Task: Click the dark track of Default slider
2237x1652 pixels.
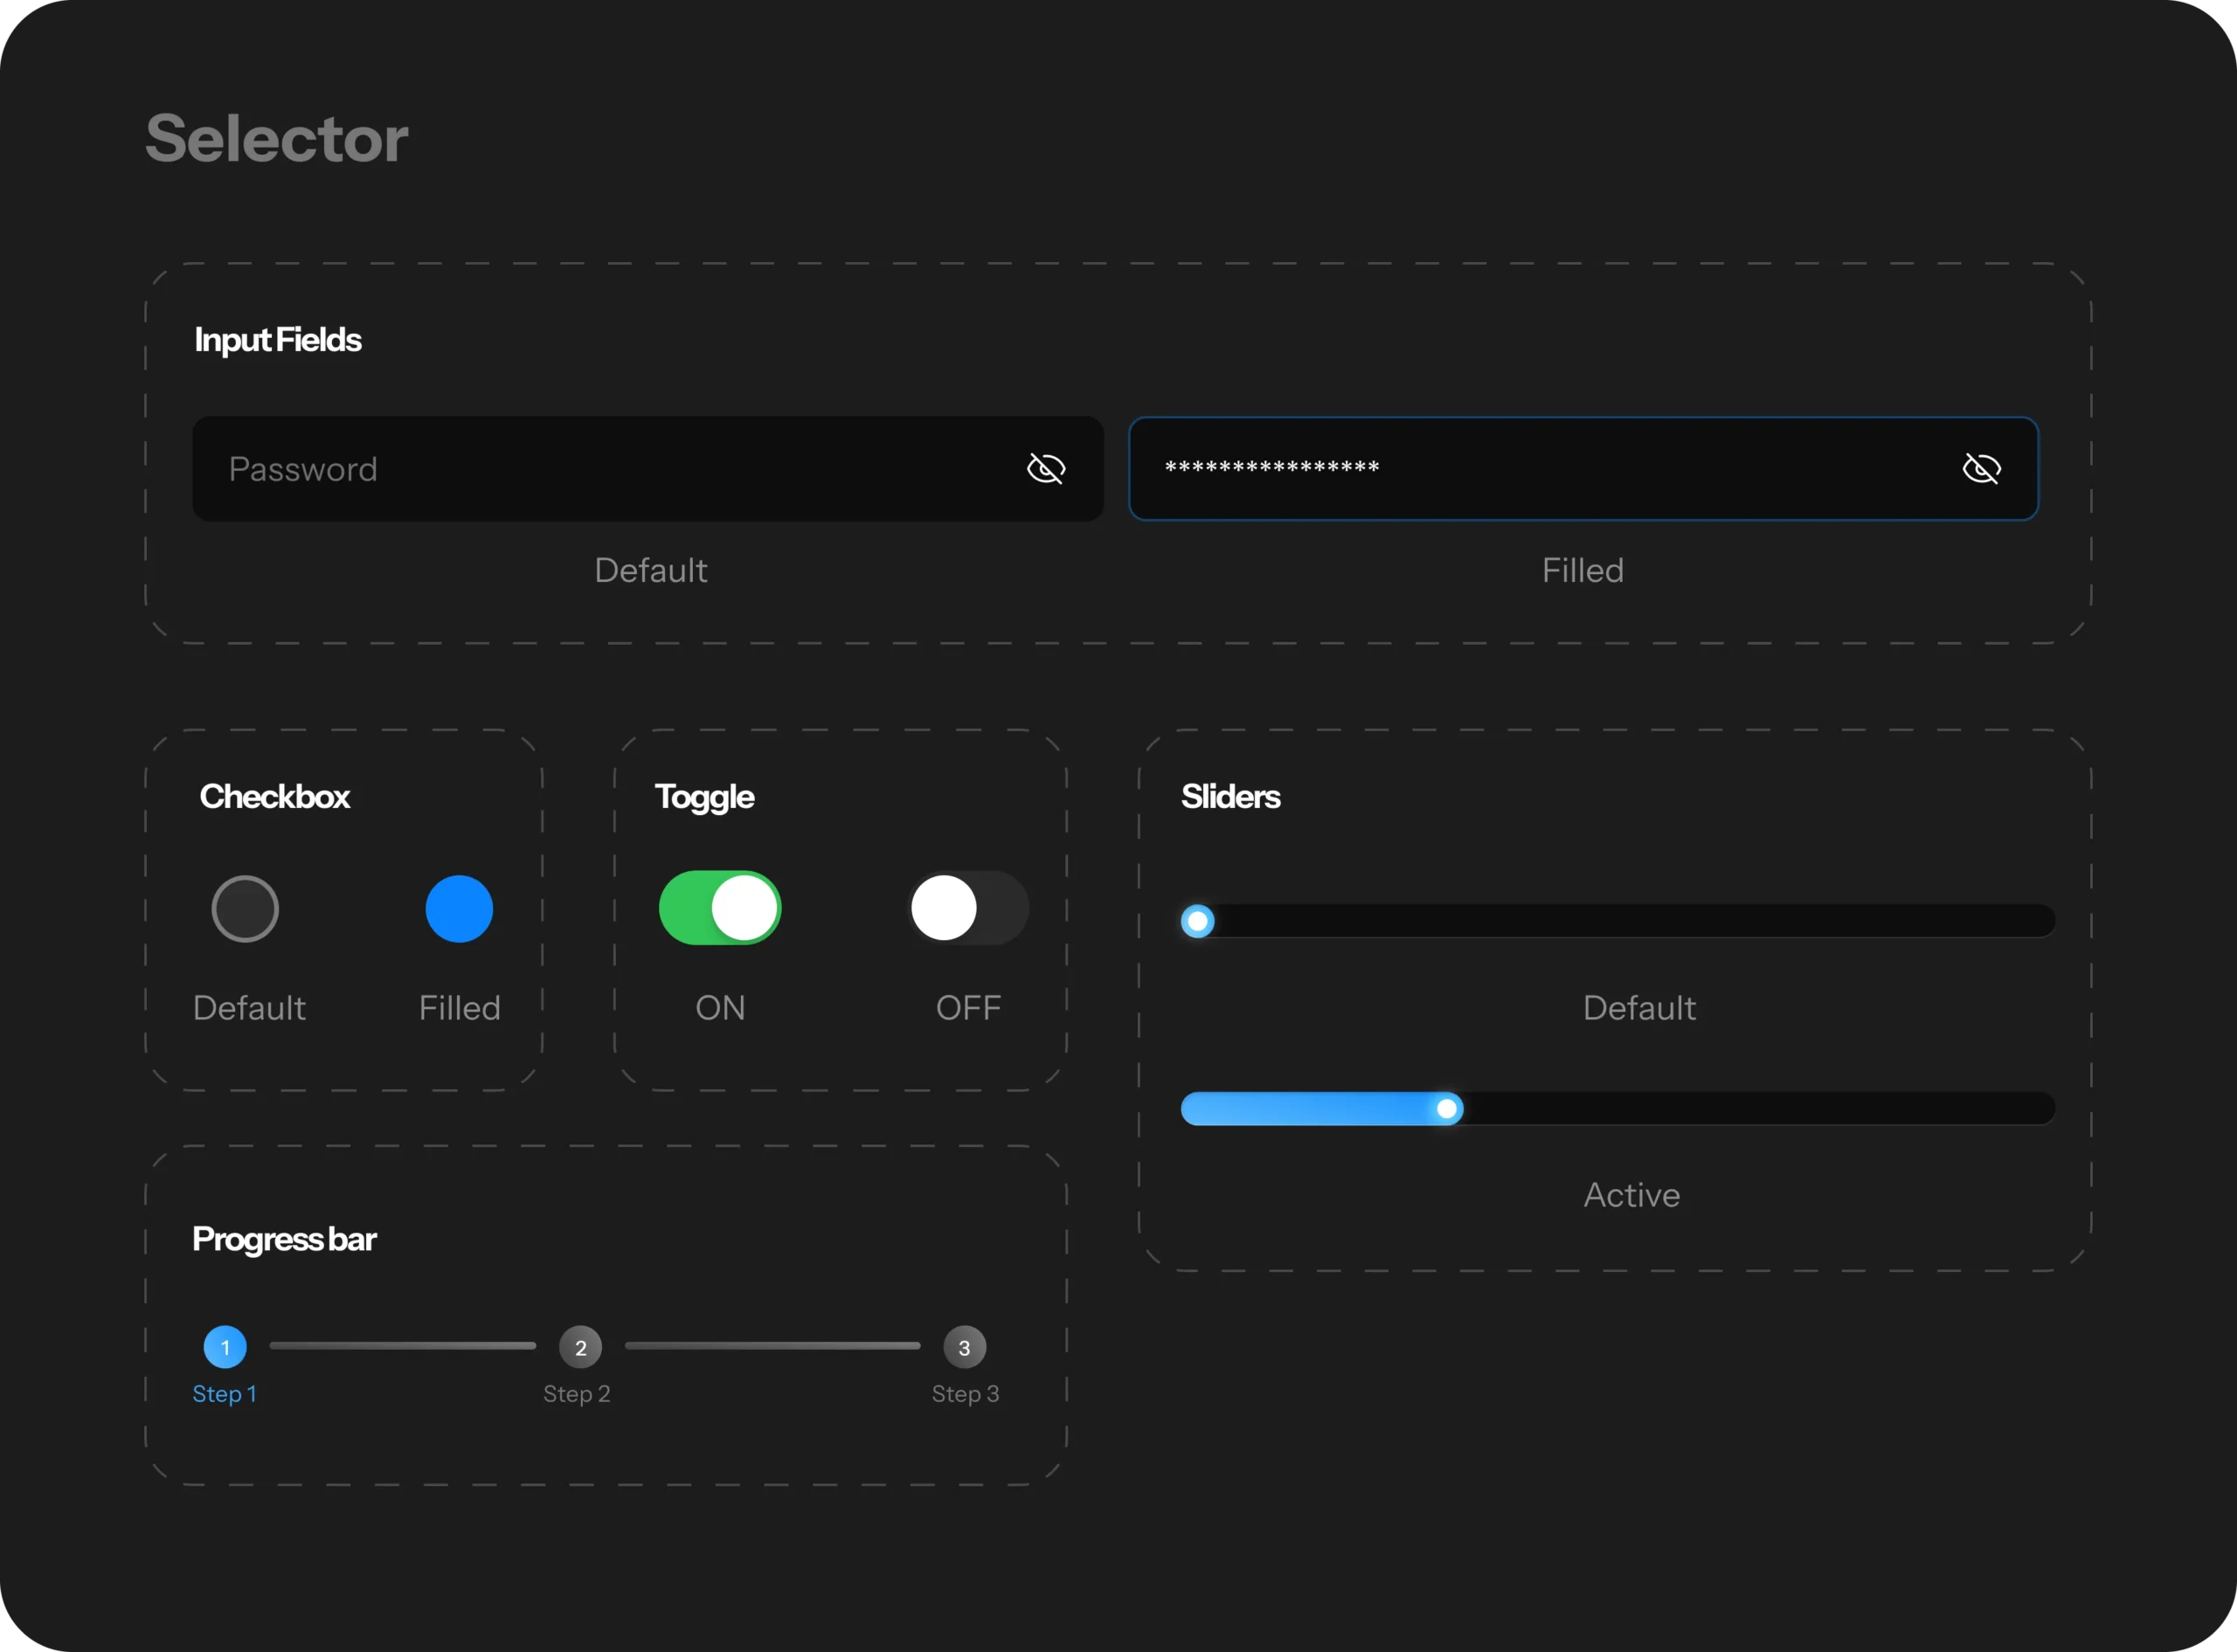Action: tap(1640, 920)
